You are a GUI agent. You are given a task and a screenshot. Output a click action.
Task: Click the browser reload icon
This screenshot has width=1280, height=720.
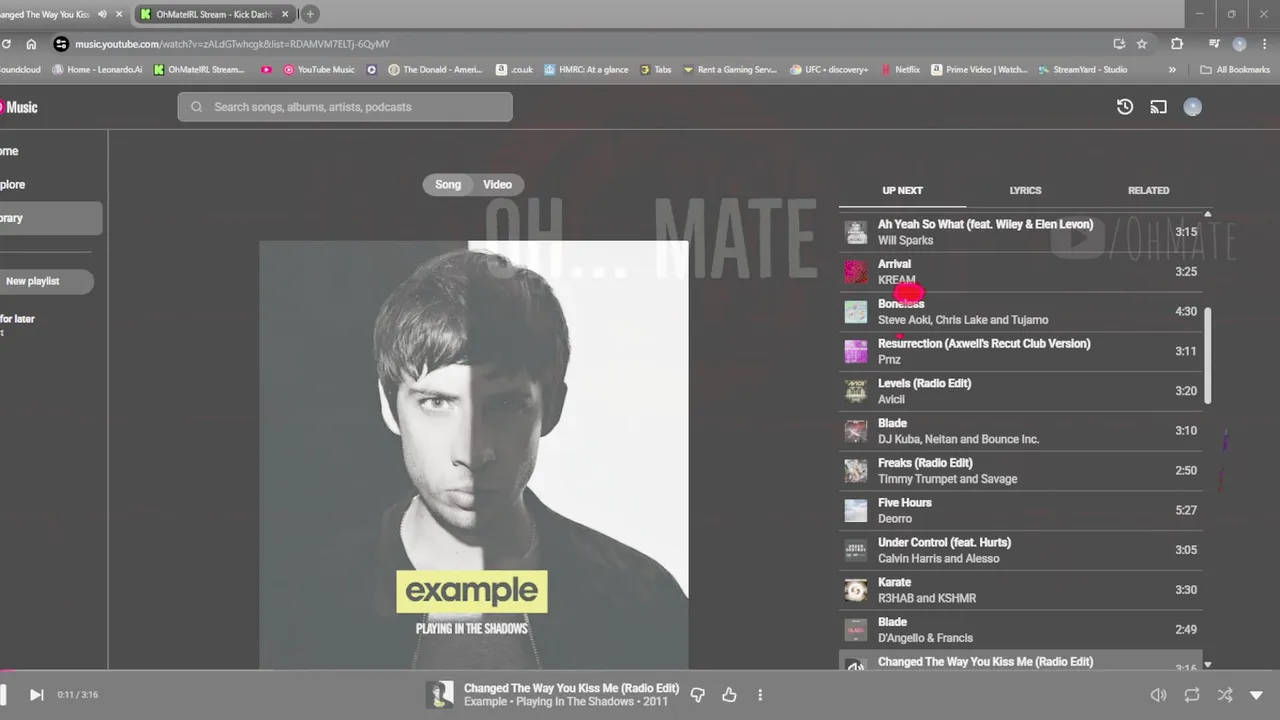pyautogui.click(x=5, y=44)
